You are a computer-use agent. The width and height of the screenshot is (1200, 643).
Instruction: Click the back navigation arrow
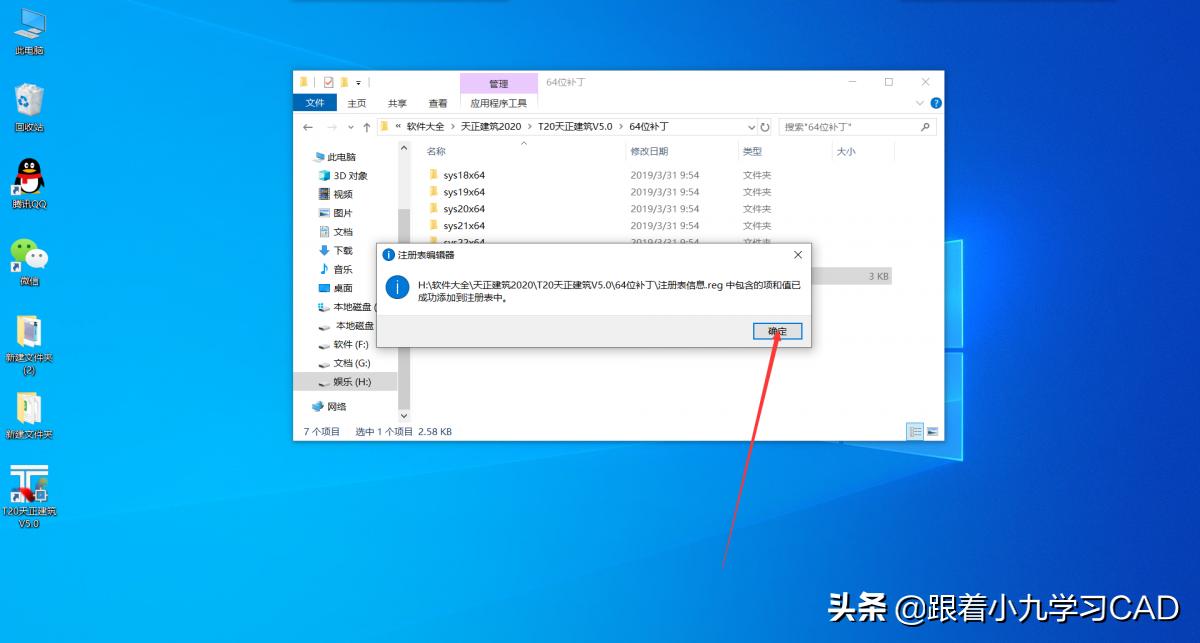coord(309,126)
